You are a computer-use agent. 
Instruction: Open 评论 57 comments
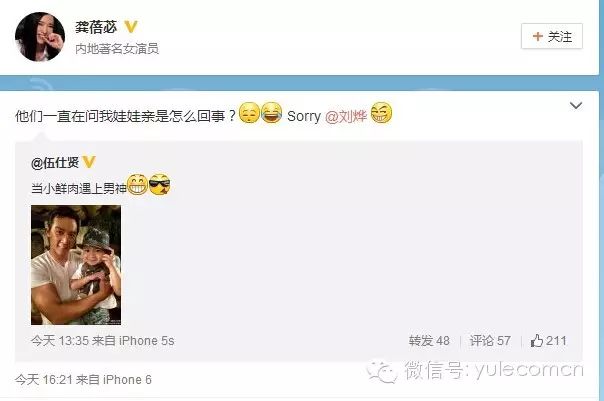[x=490, y=341]
